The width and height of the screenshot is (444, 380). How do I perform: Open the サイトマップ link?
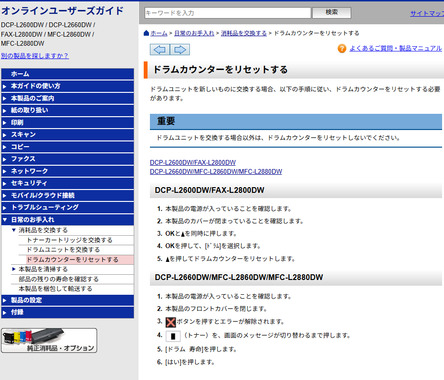[x=427, y=13]
